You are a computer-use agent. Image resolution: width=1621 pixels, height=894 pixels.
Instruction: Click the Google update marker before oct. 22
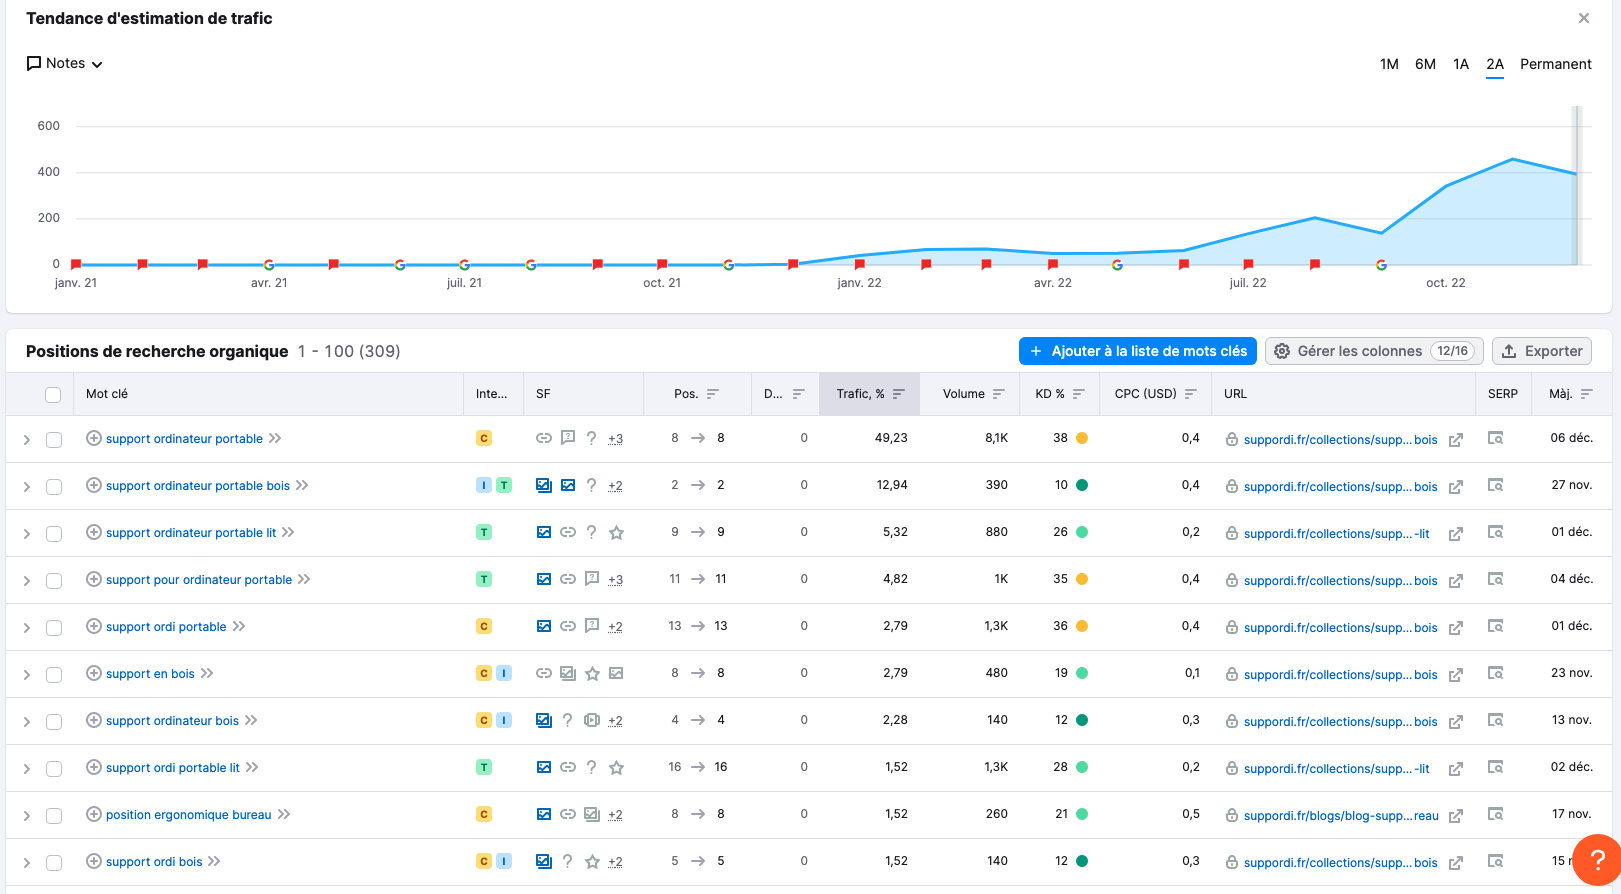(x=1381, y=265)
